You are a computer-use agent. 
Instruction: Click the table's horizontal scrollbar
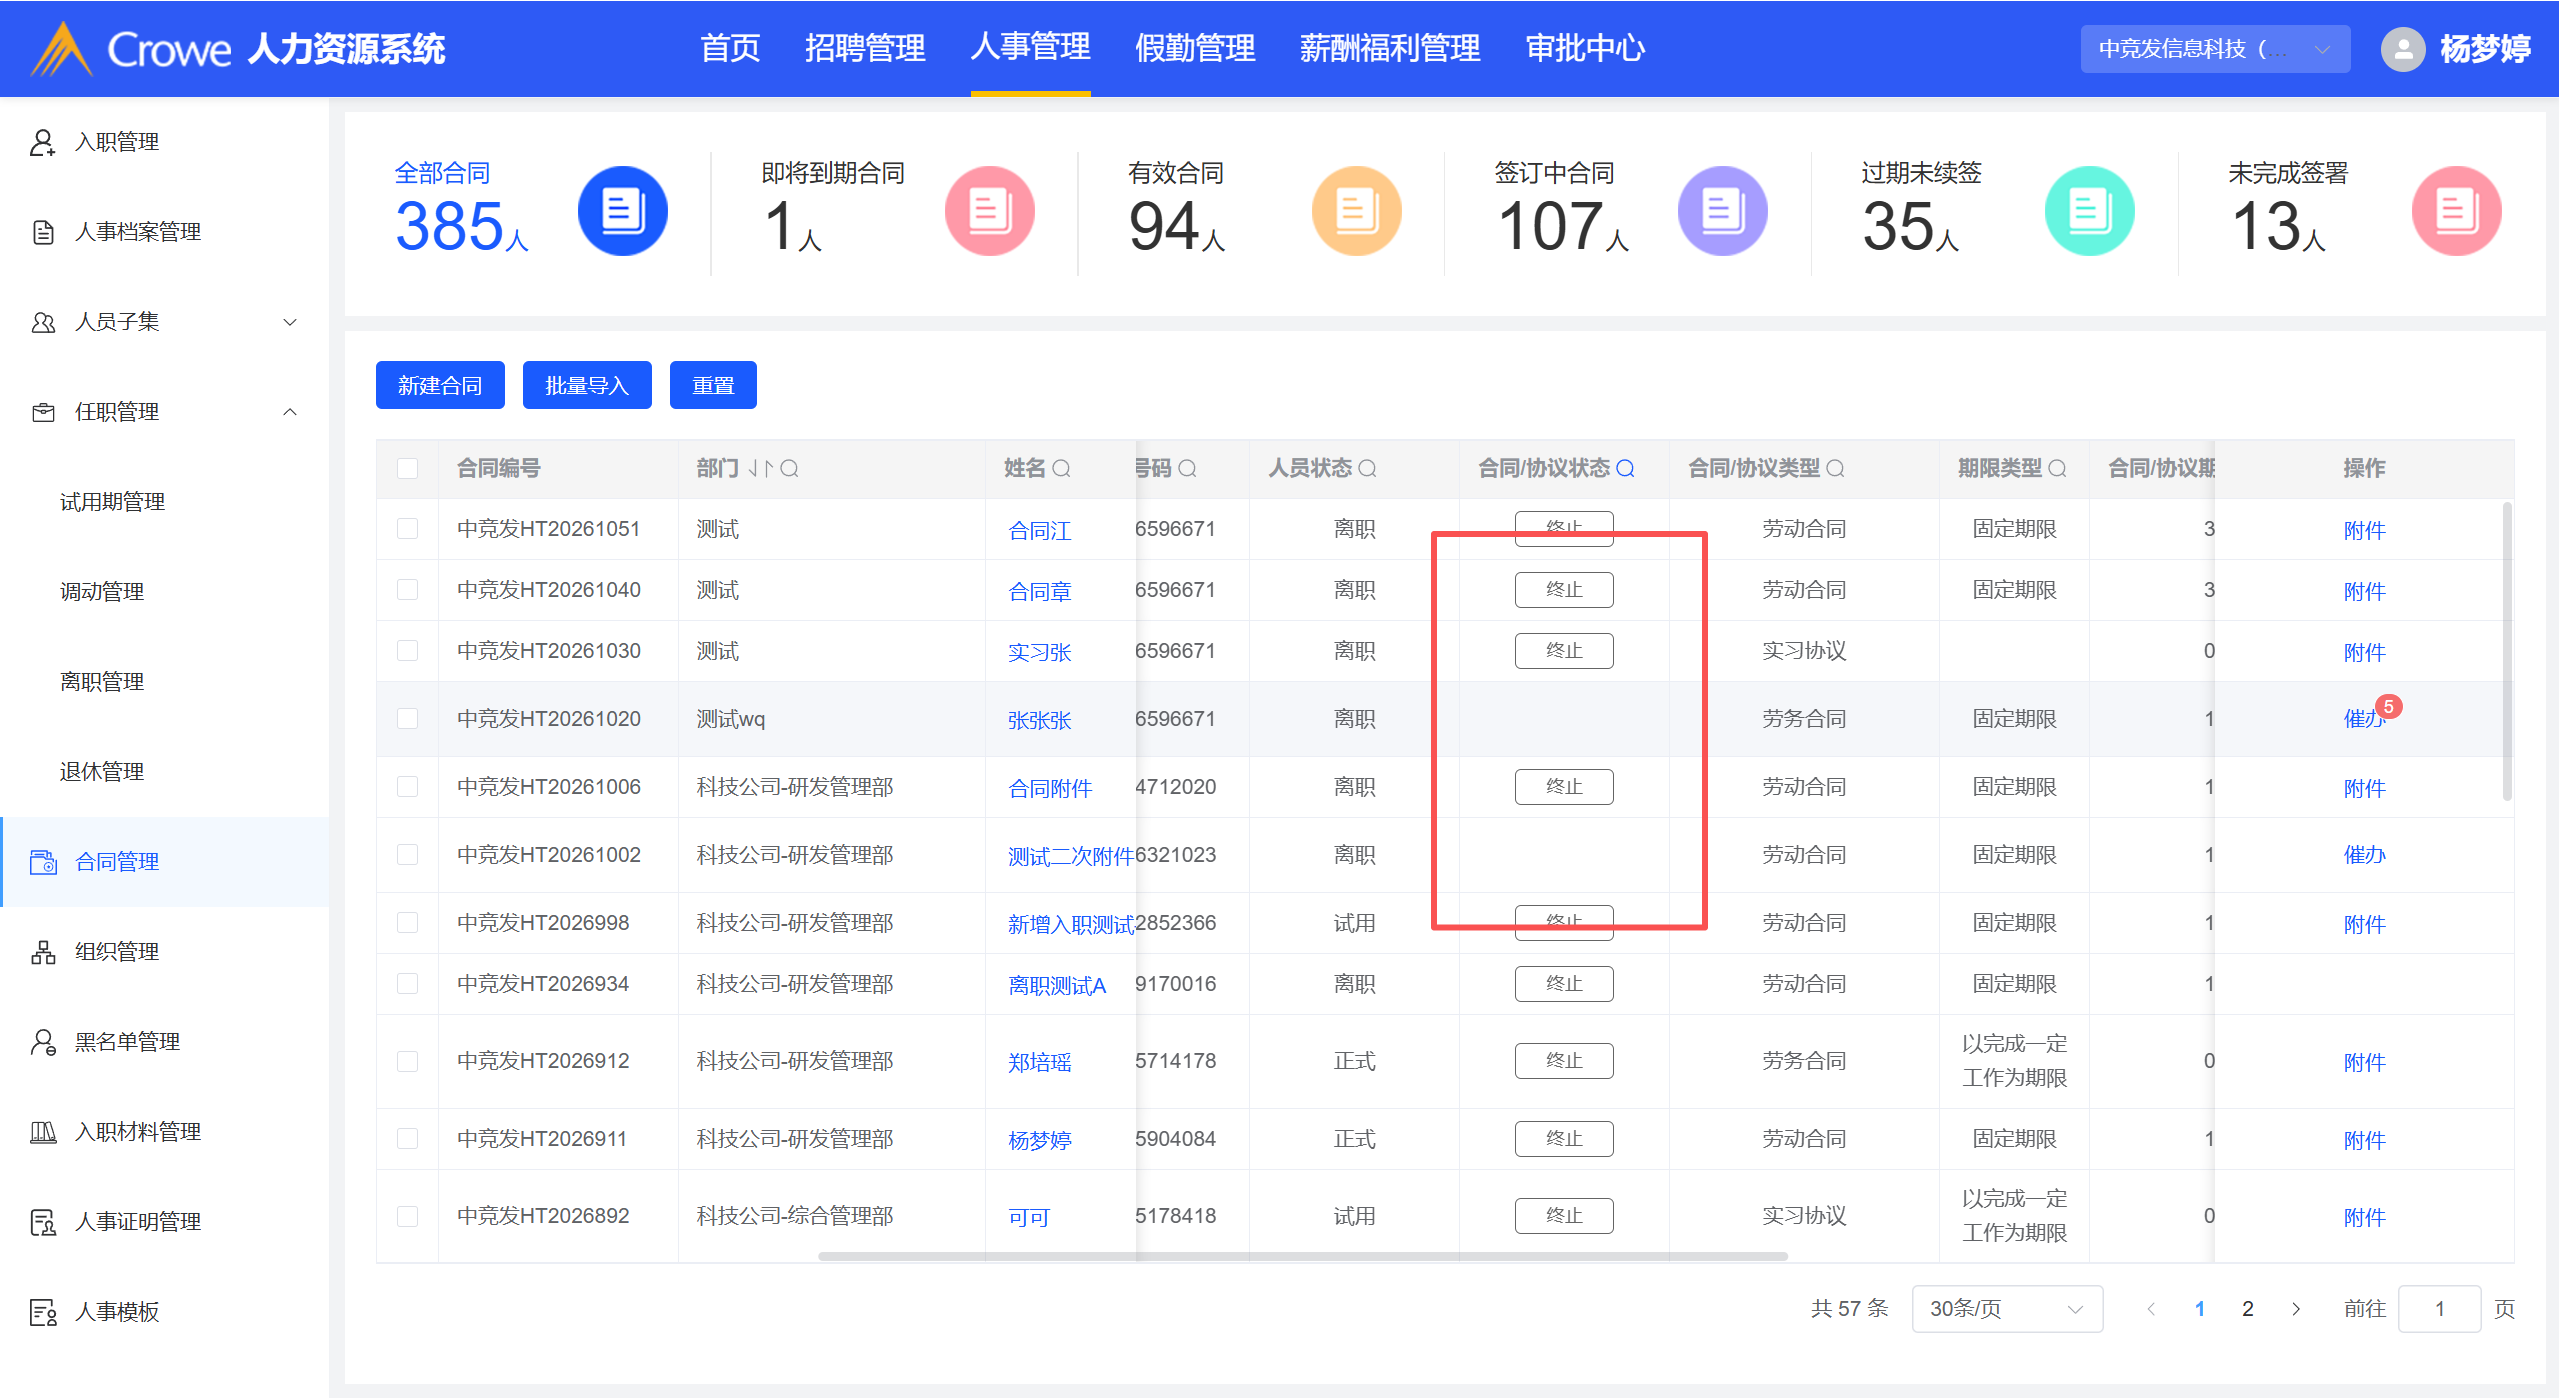point(1301,1257)
